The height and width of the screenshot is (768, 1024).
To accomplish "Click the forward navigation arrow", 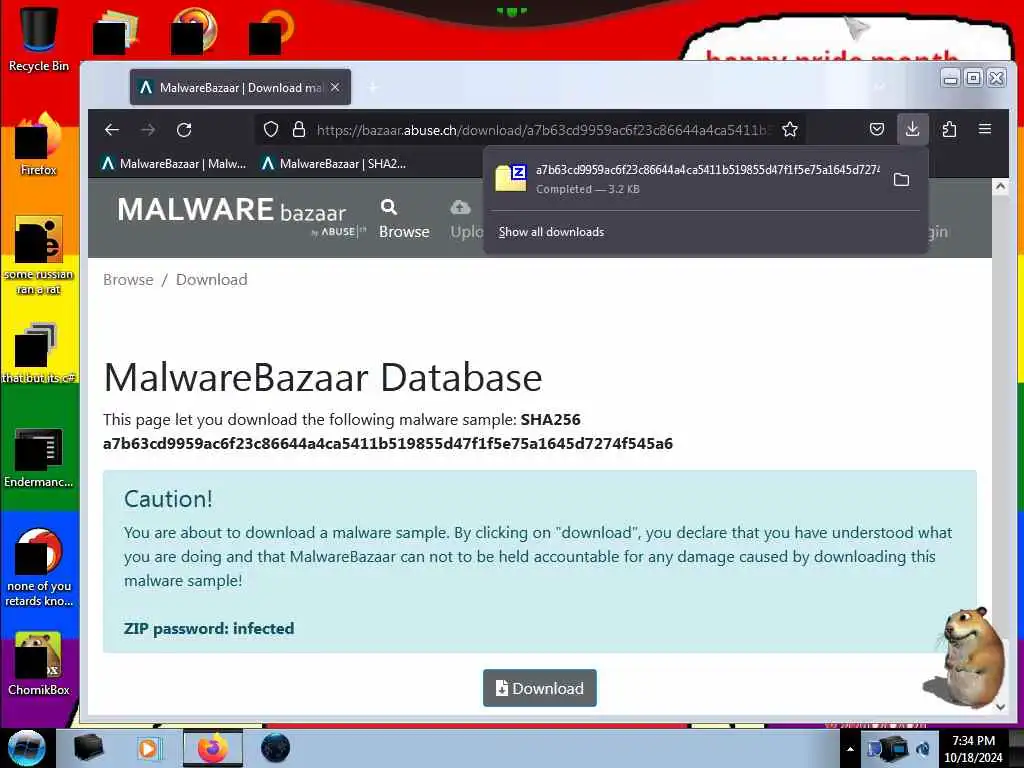I will coord(148,129).
